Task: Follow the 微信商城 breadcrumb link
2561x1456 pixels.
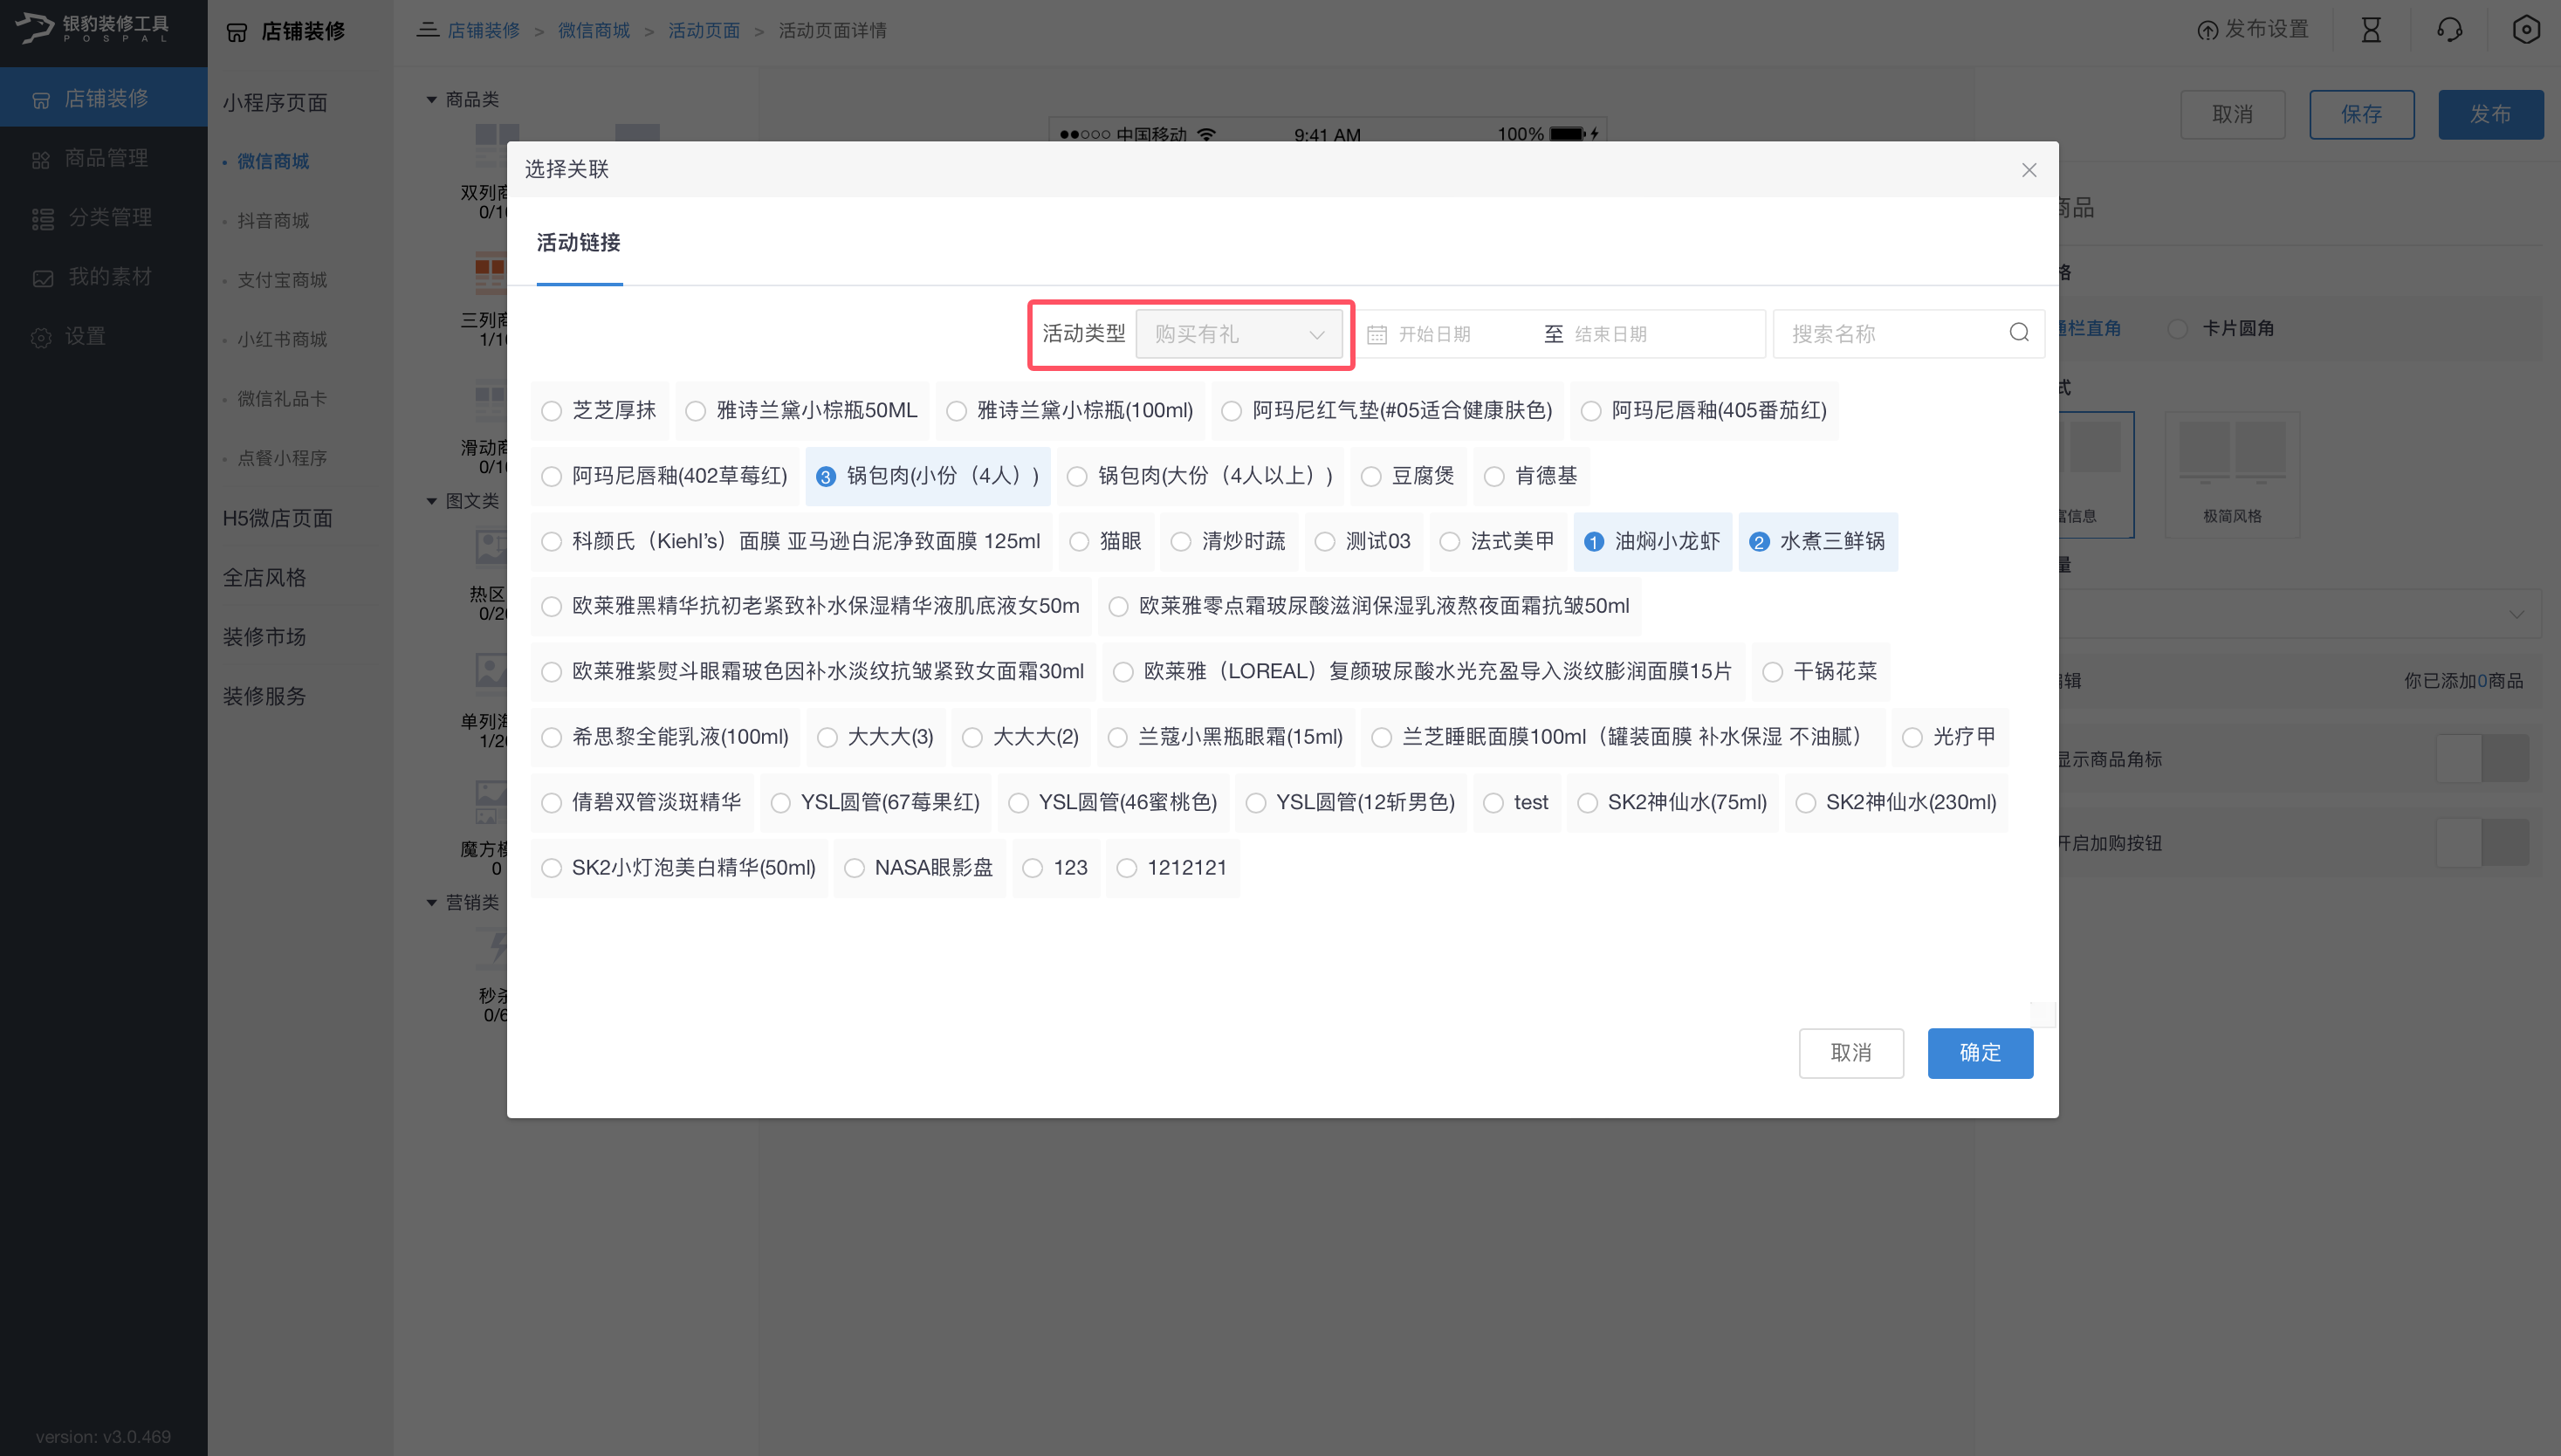Action: 594,31
